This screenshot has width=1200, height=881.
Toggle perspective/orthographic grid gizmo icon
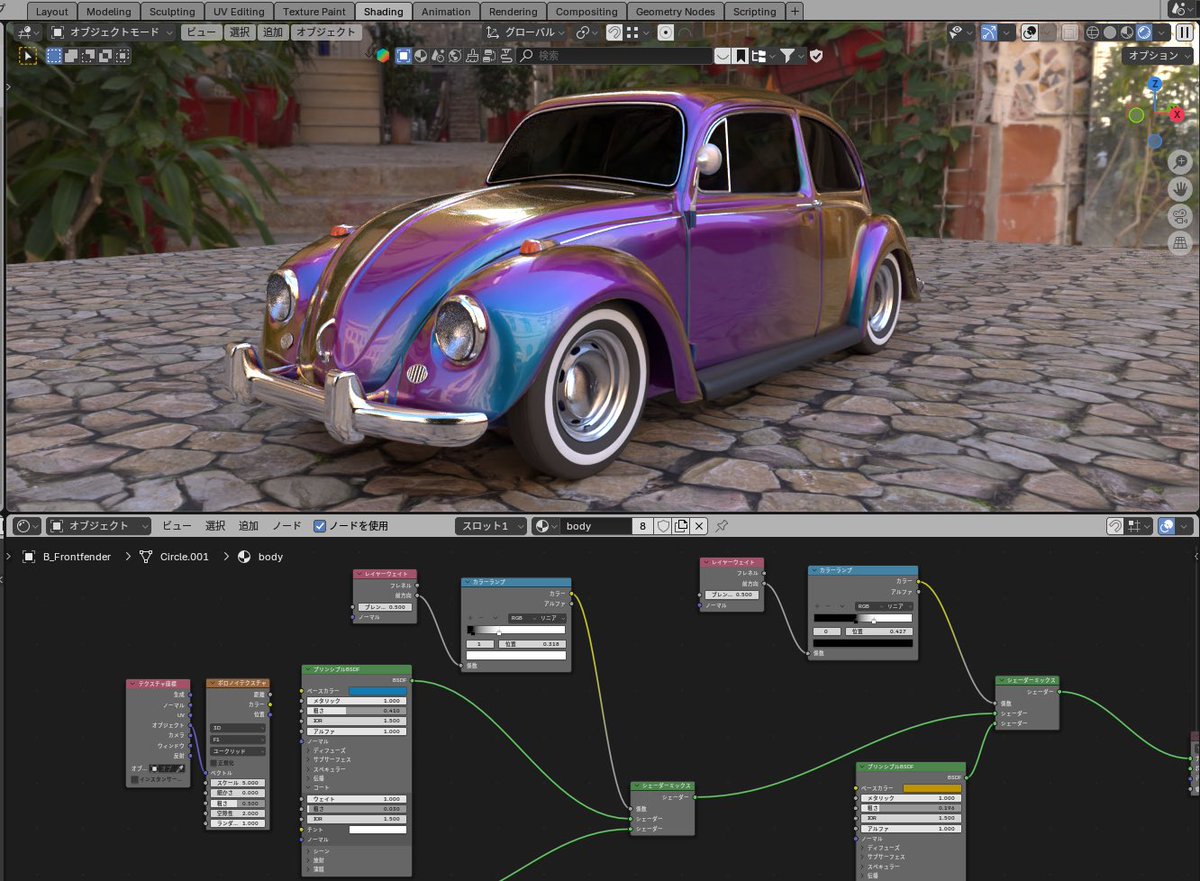(1181, 242)
